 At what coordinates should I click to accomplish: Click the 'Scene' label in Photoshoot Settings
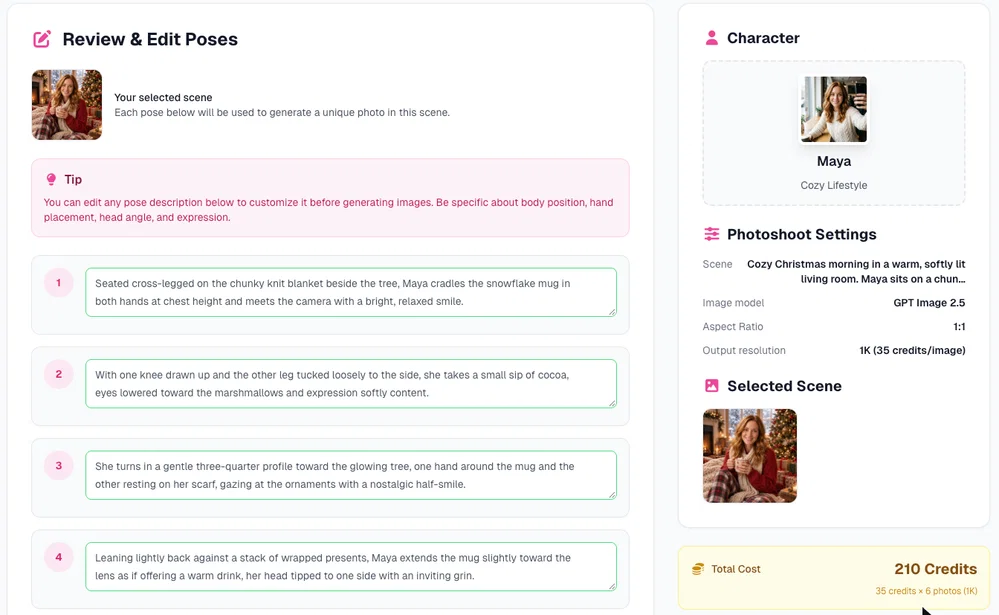717,264
